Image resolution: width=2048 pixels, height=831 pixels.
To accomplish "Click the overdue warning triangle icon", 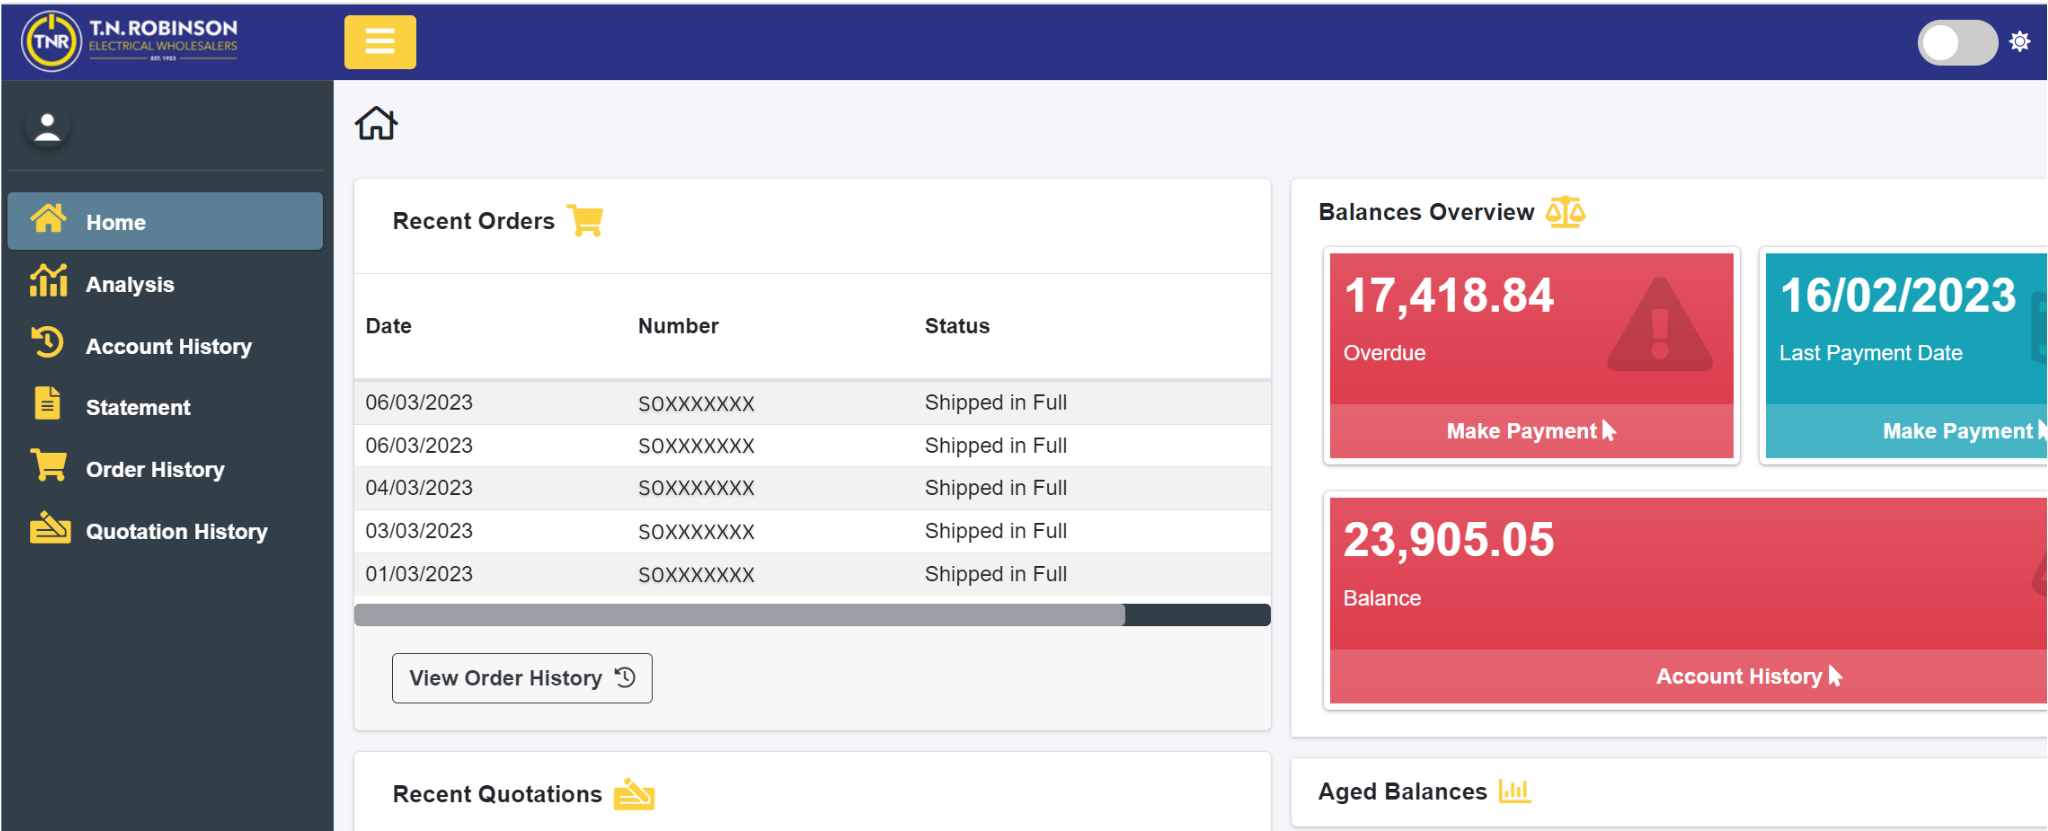I will [x=1660, y=325].
